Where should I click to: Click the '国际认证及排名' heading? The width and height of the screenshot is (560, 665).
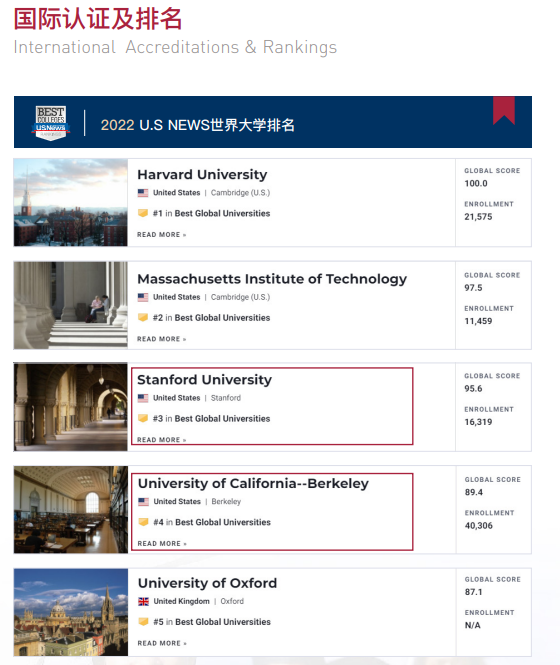click(x=98, y=19)
